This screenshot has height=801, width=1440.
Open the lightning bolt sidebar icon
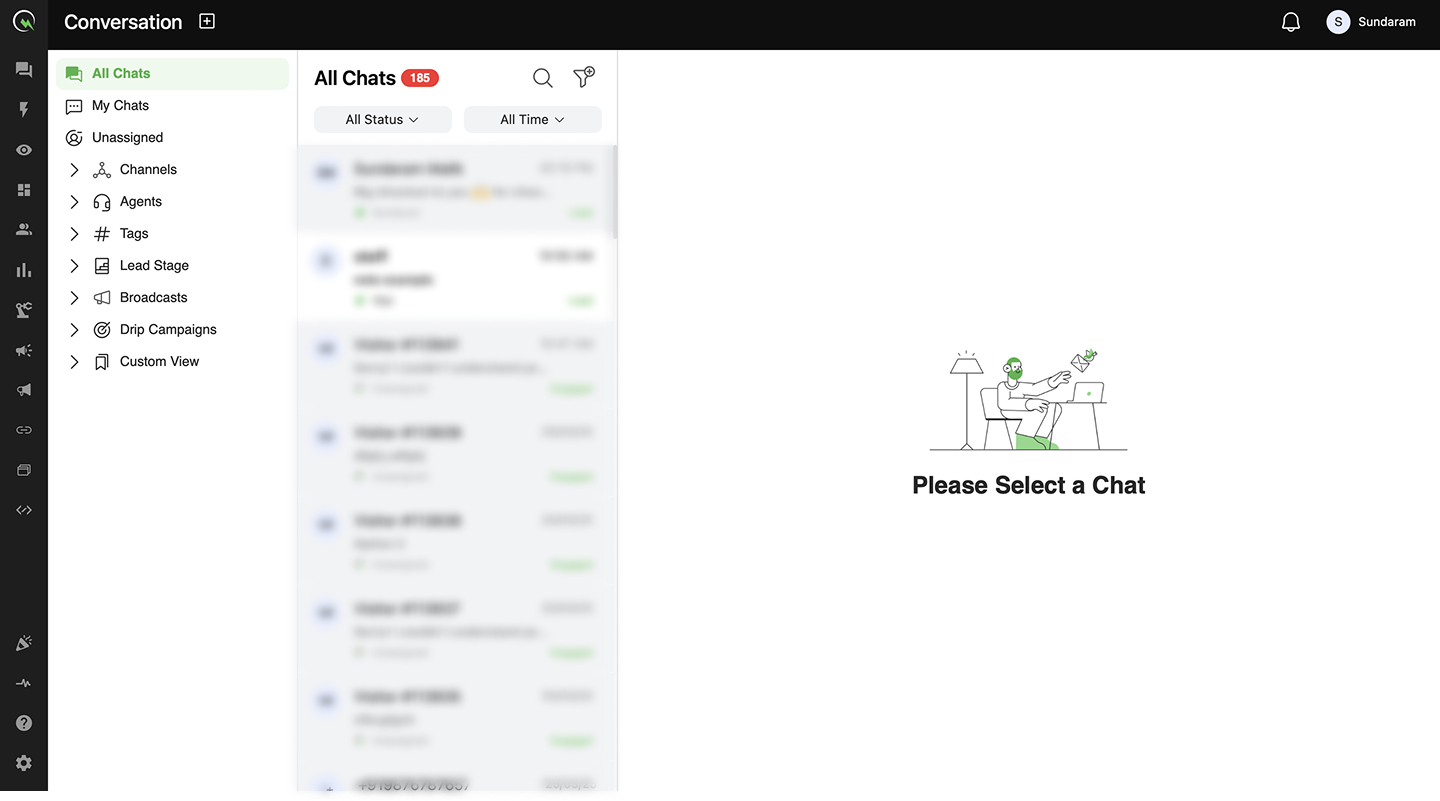(x=24, y=110)
